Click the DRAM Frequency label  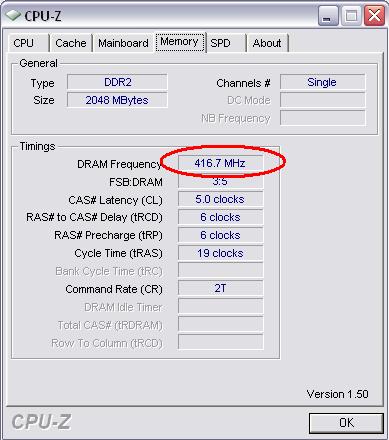pyautogui.click(x=120, y=164)
